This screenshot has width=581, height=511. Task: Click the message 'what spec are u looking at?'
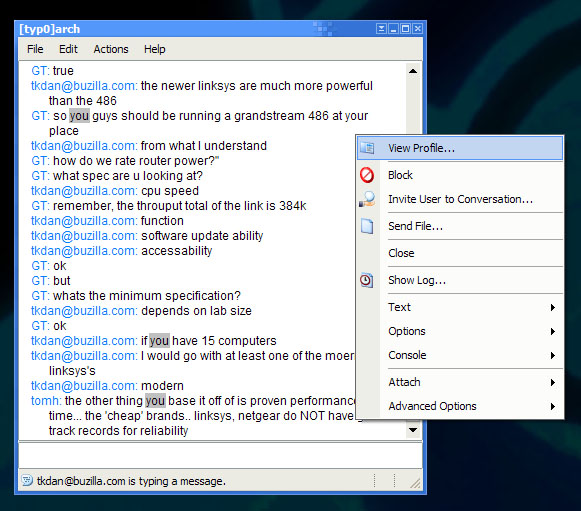point(128,176)
